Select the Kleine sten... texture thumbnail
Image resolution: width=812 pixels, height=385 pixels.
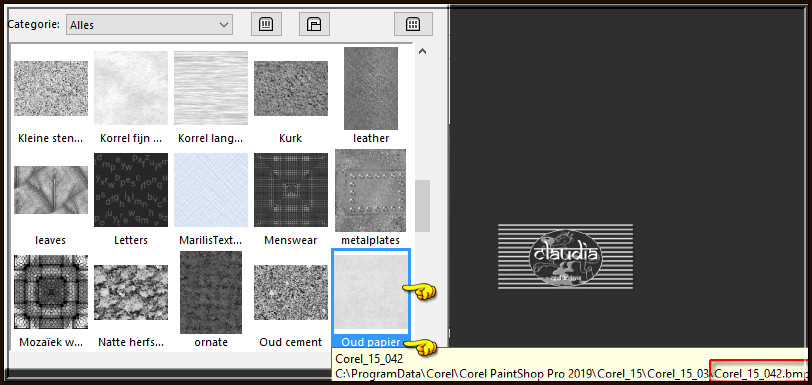pos(51,88)
